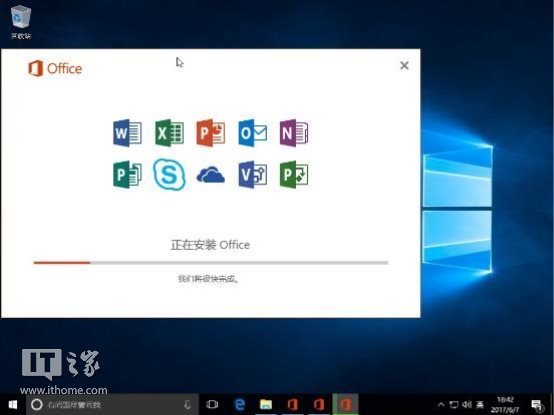Open Task View from the taskbar
The height and width of the screenshot is (415, 554).
click(212, 404)
